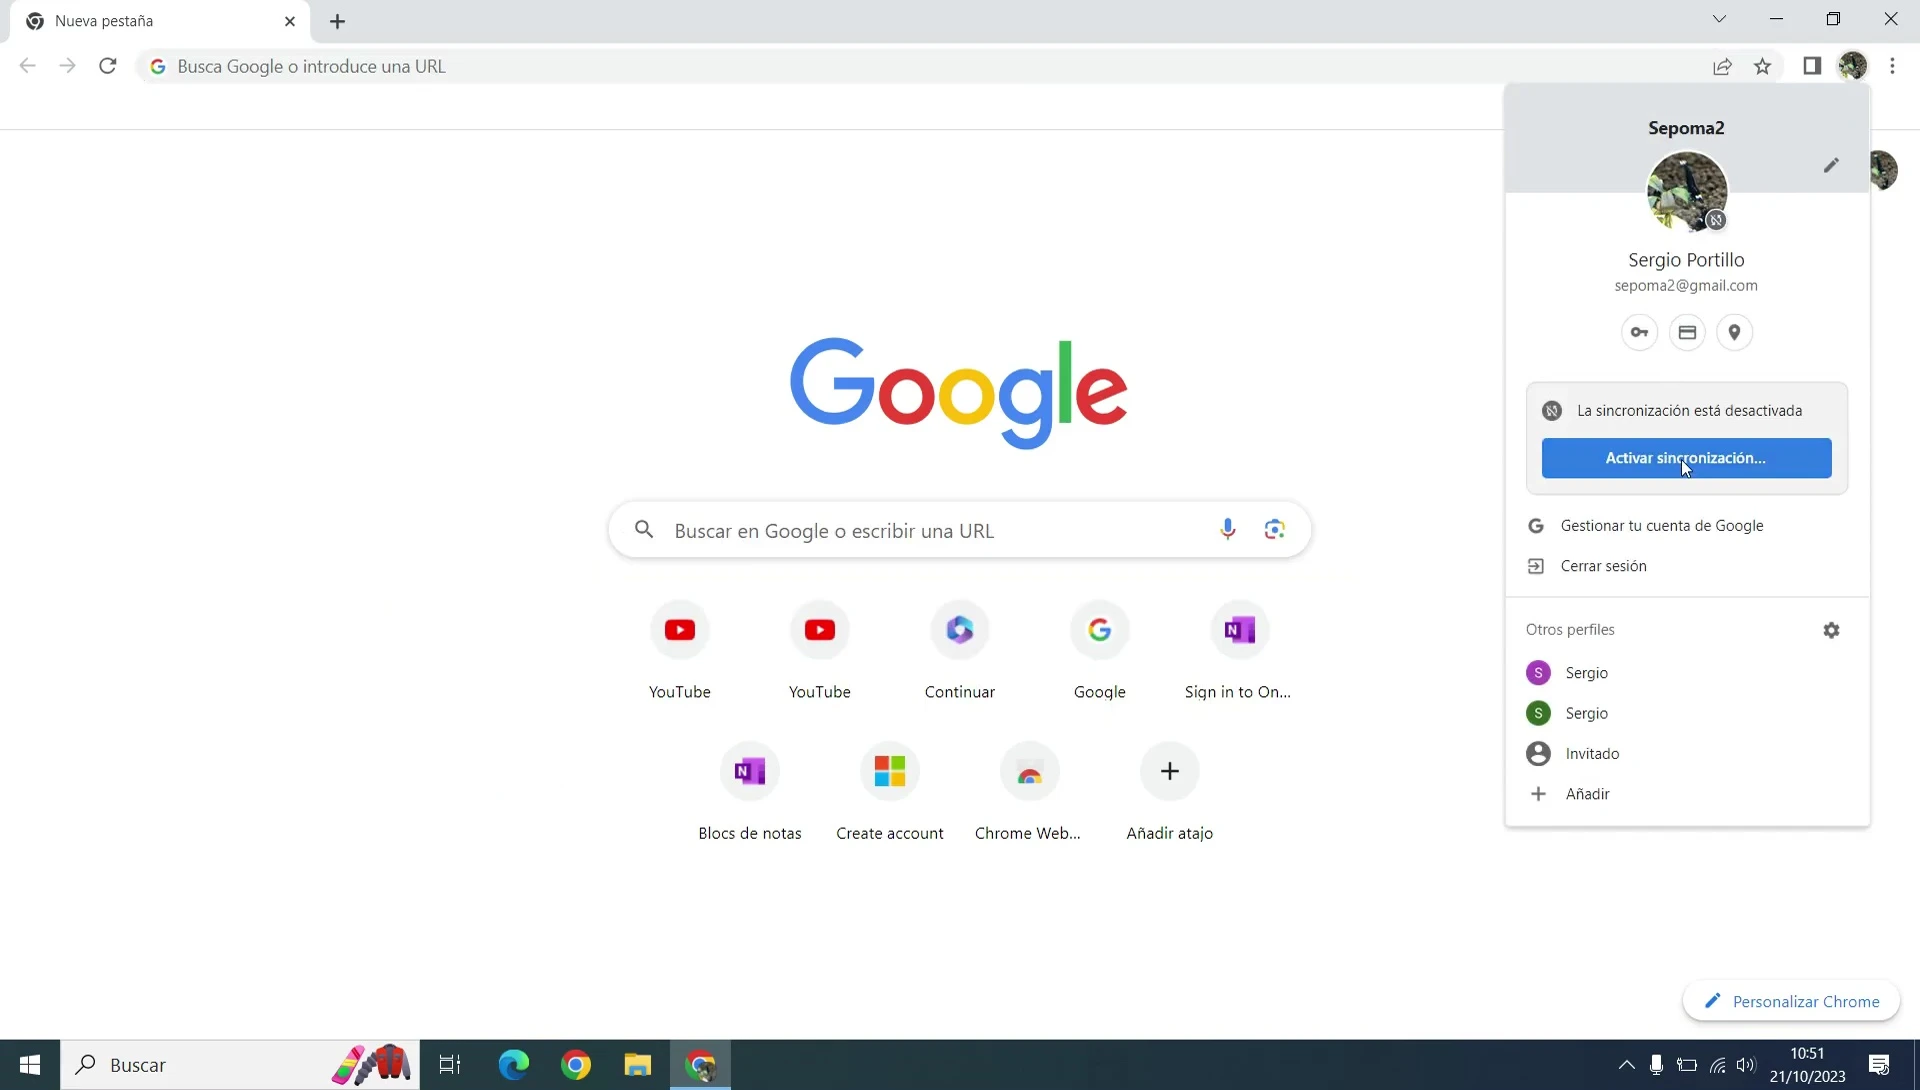Open the Chrome three-dot menu
The image size is (1920, 1090).
point(1892,66)
